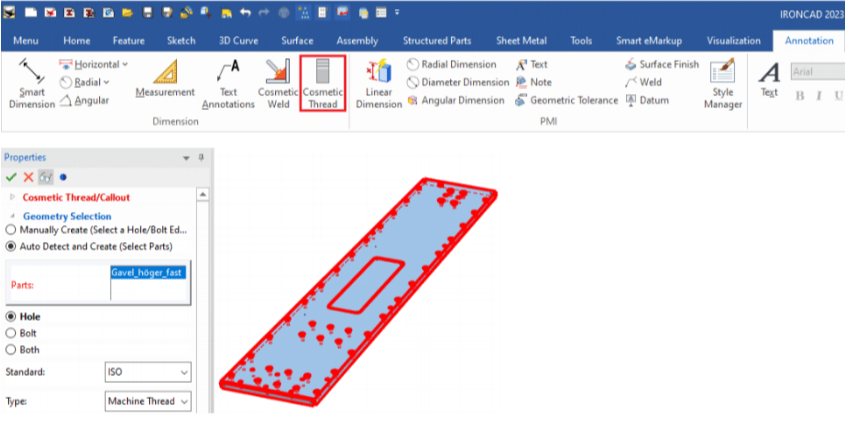Activate the Cosmetic Thread tool

[323, 84]
